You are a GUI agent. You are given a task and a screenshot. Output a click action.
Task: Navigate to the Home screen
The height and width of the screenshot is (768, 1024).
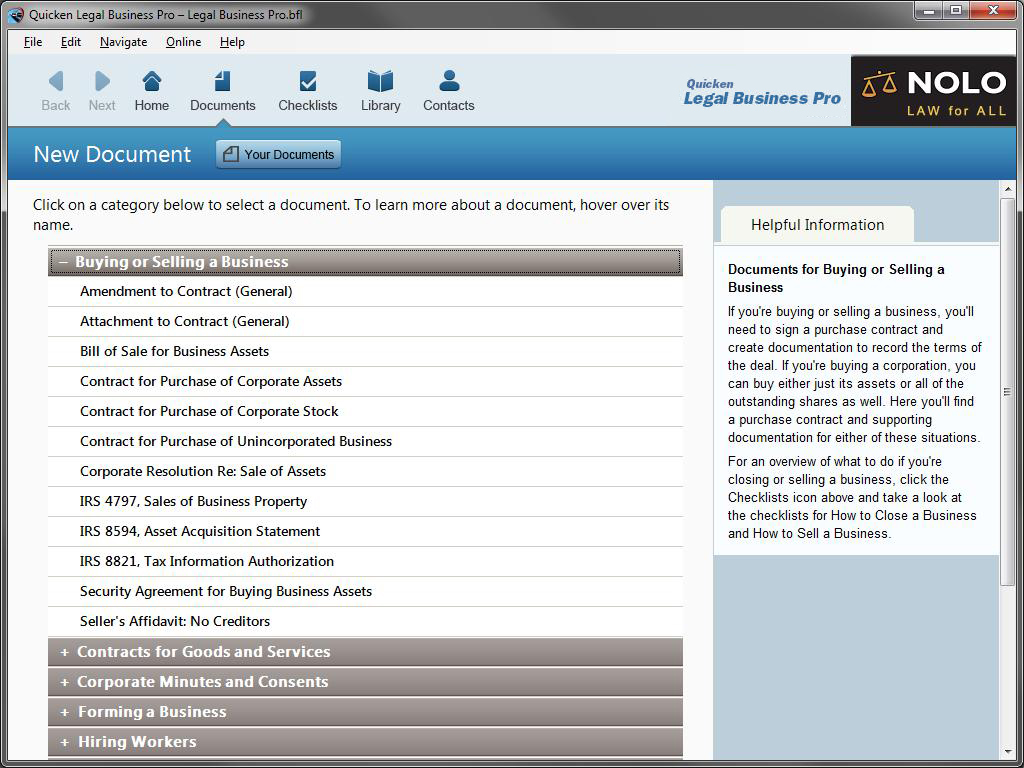[151, 90]
